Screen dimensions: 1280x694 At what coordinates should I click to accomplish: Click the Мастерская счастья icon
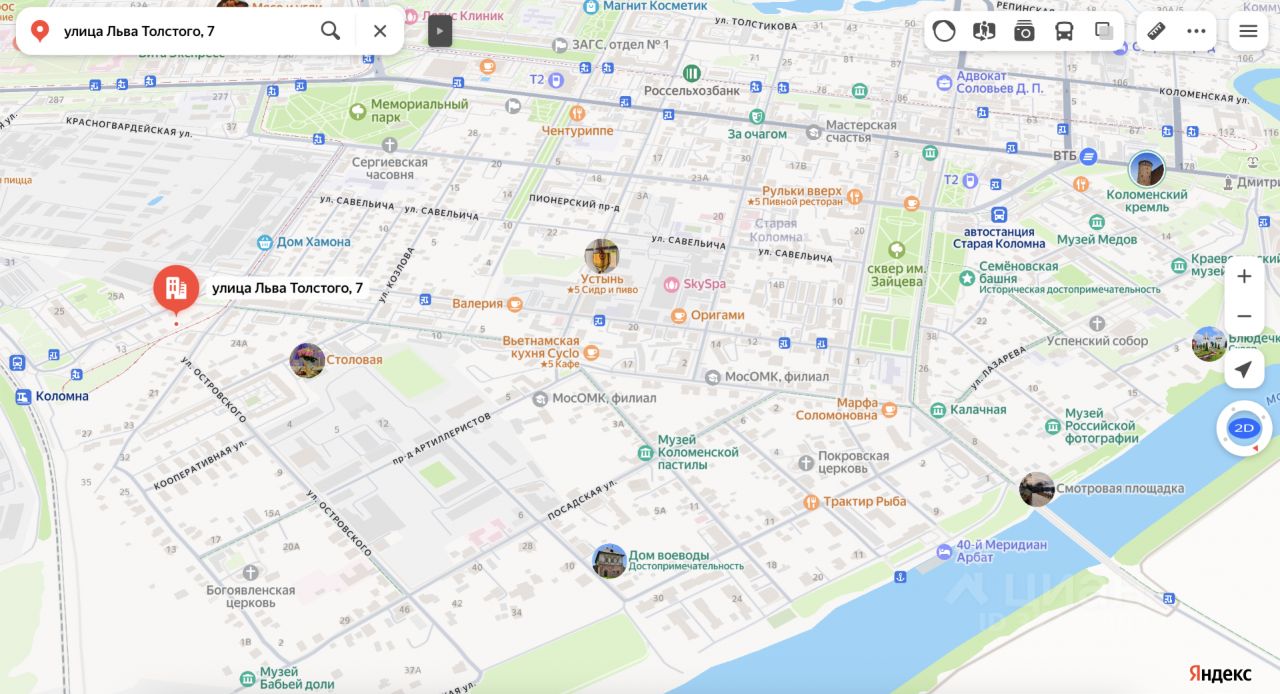click(814, 132)
